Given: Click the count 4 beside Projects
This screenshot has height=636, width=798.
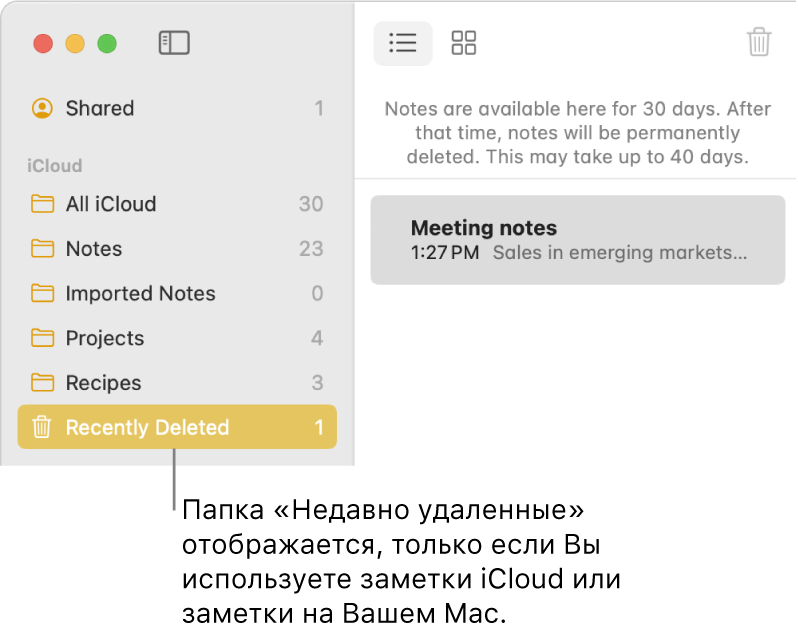Looking at the screenshot, I should tap(317, 338).
